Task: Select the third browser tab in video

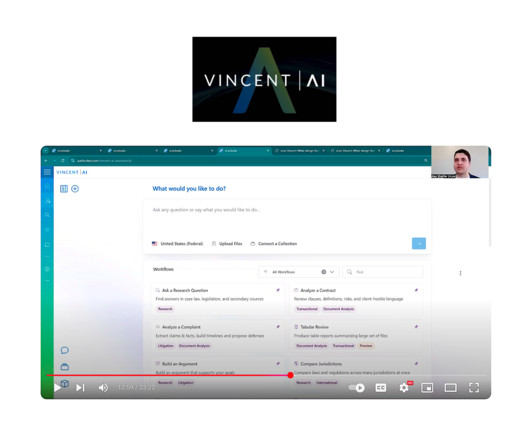Action: coord(188,151)
